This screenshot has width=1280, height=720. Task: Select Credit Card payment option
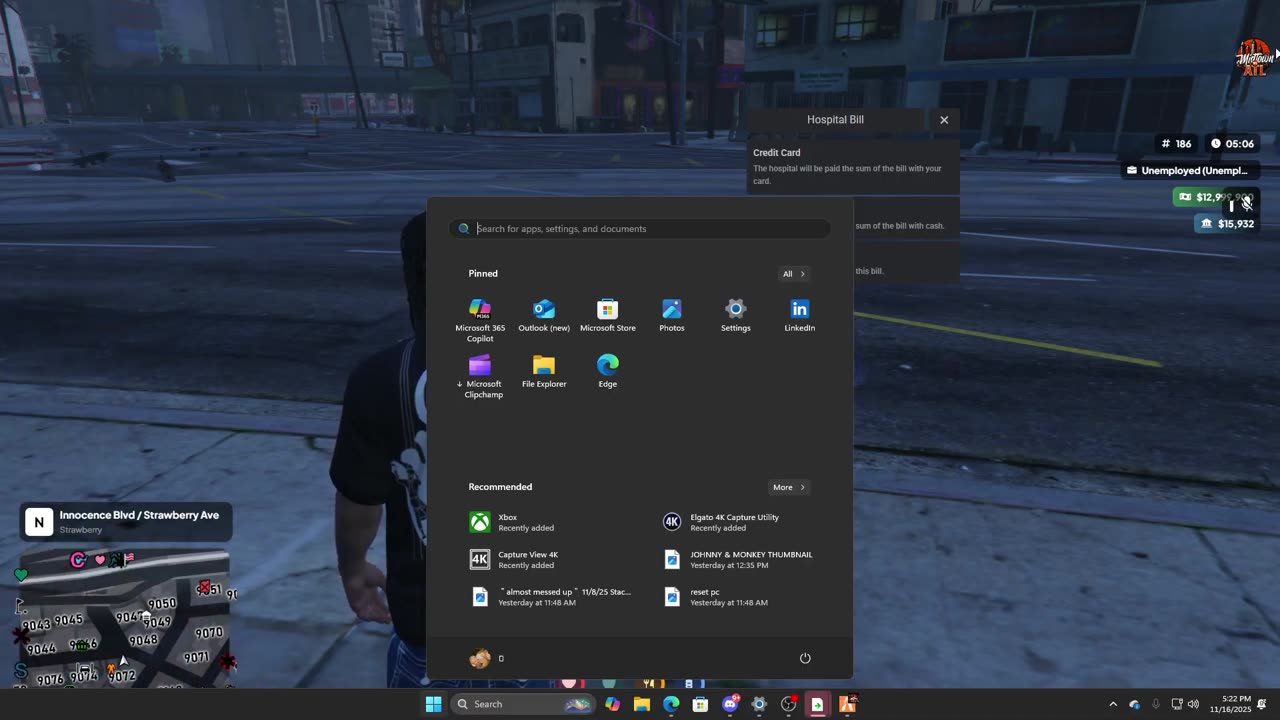coord(853,166)
